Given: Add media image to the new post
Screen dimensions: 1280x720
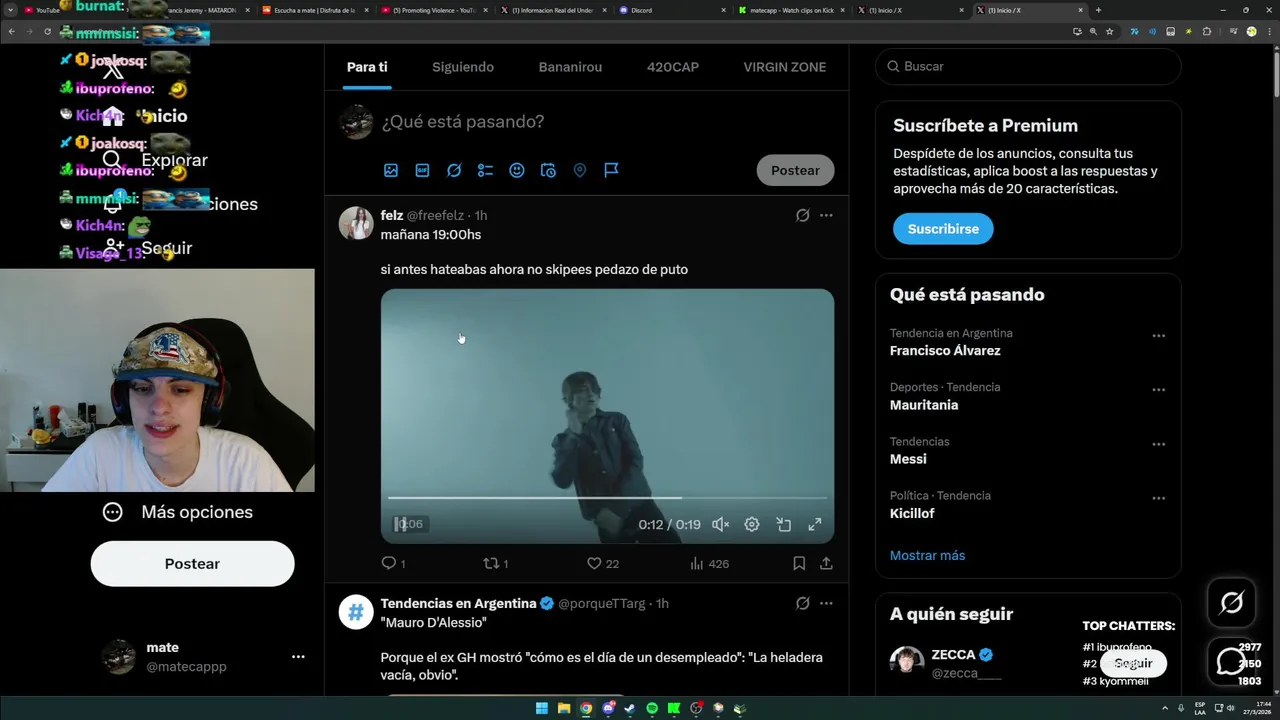Looking at the screenshot, I should (x=391, y=171).
